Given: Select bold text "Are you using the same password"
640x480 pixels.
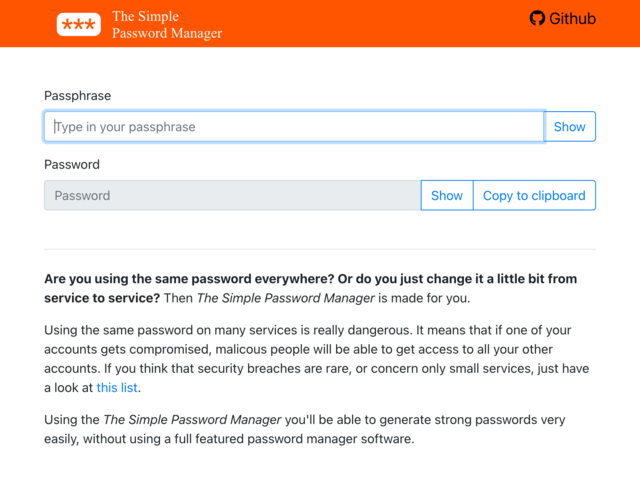Looking at the screenshot, I should (x=148, y=279).
